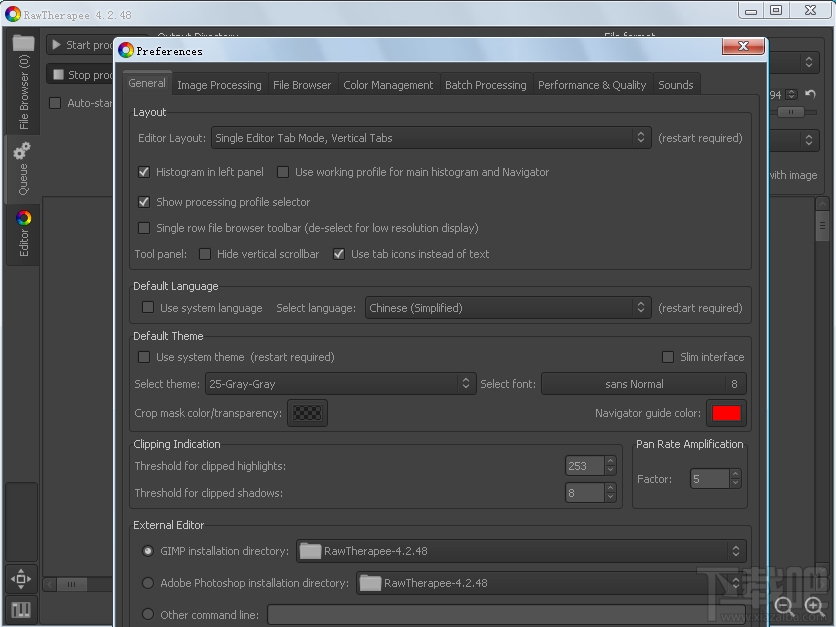Click the color wheel icon on Editor tab

(x=23, y=218)
